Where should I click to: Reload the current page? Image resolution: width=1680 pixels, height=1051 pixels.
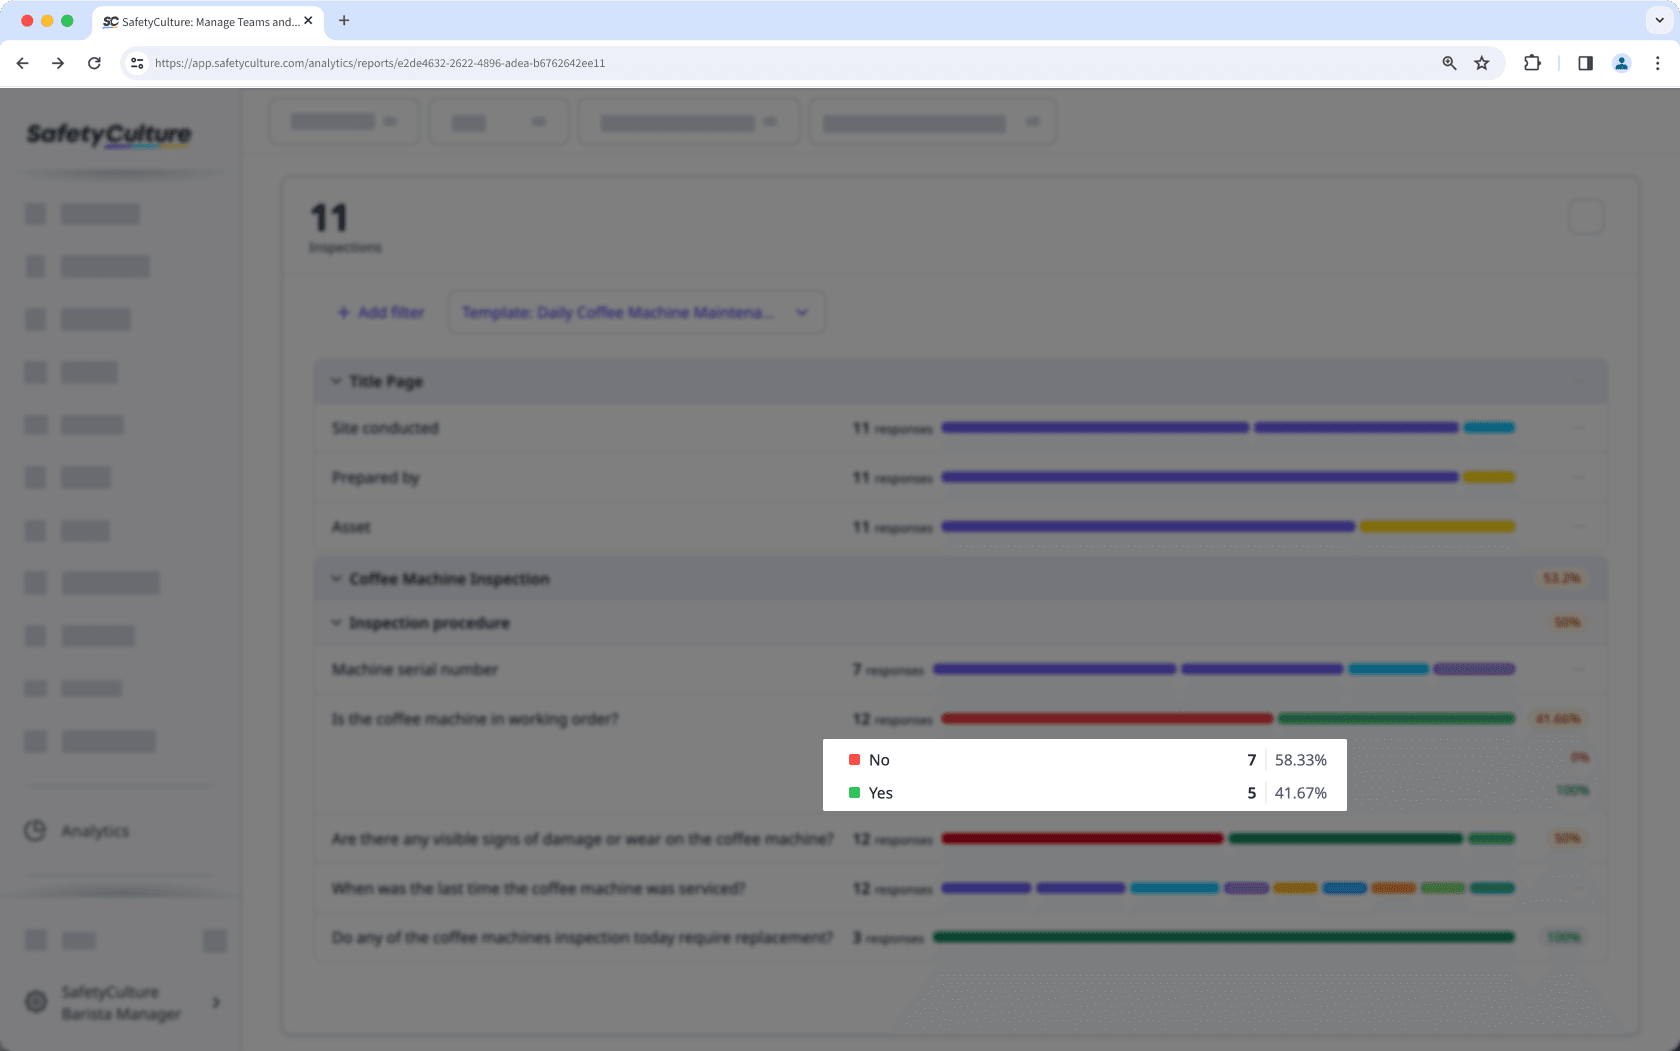click(94, 63)
